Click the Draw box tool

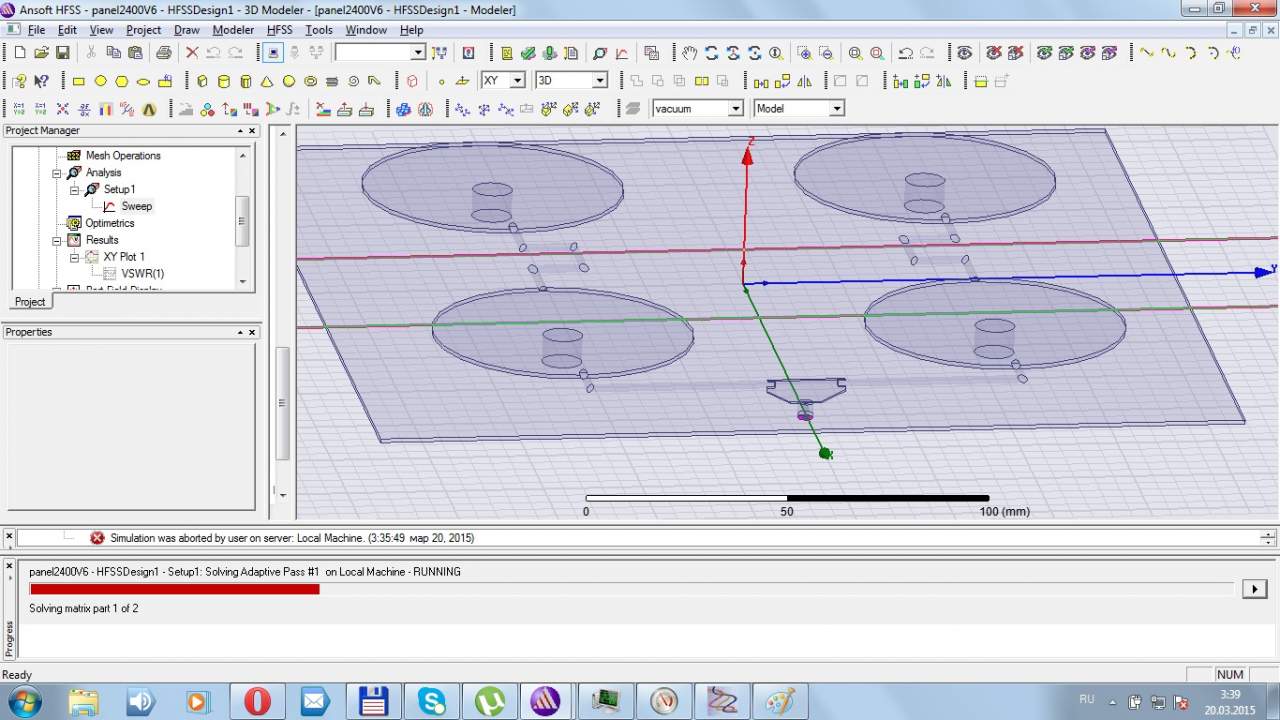click(x=202, y=81)
